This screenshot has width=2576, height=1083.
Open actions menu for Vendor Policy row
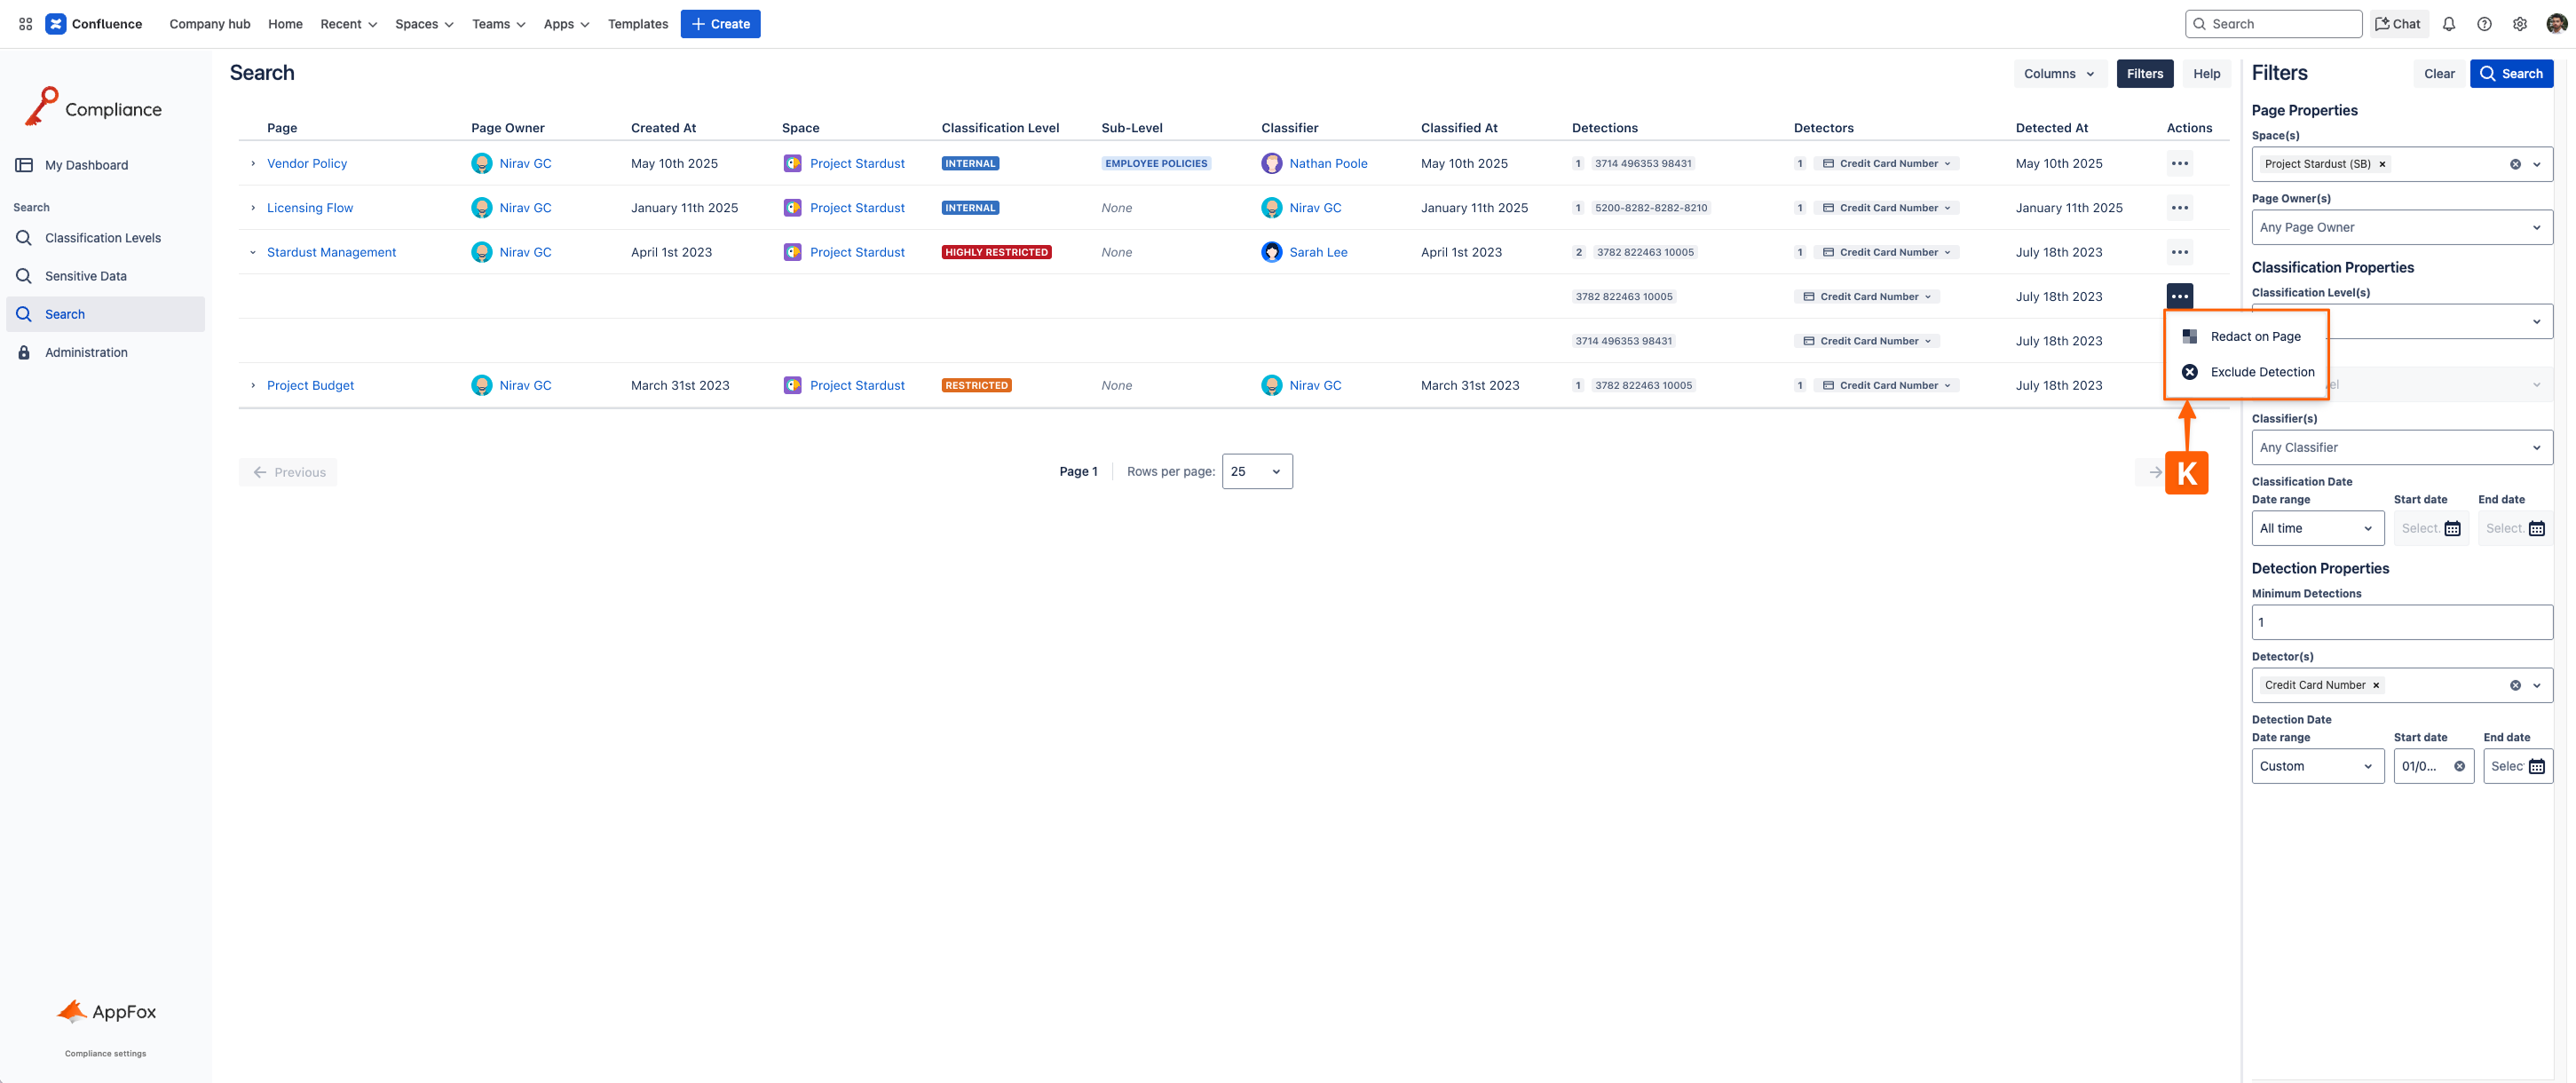[2179, 163]
